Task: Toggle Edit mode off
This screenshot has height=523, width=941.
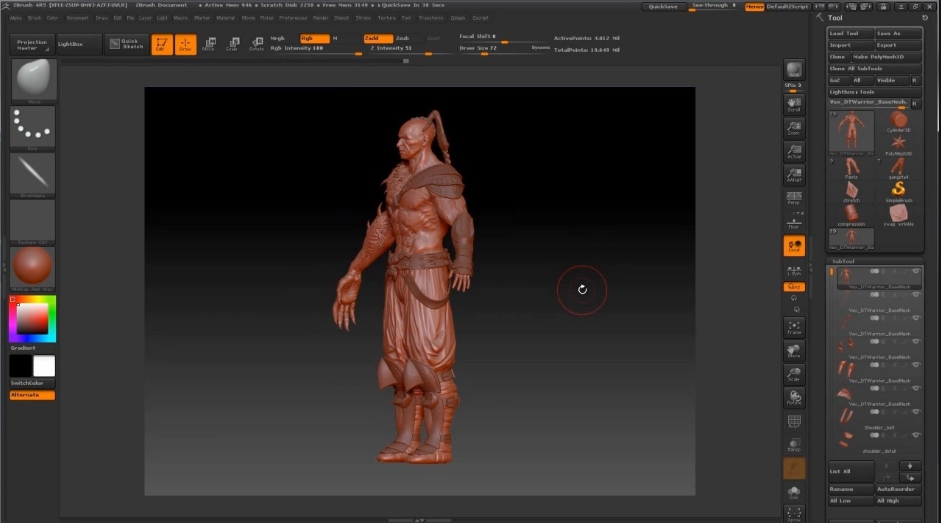Action: point(161,44)
